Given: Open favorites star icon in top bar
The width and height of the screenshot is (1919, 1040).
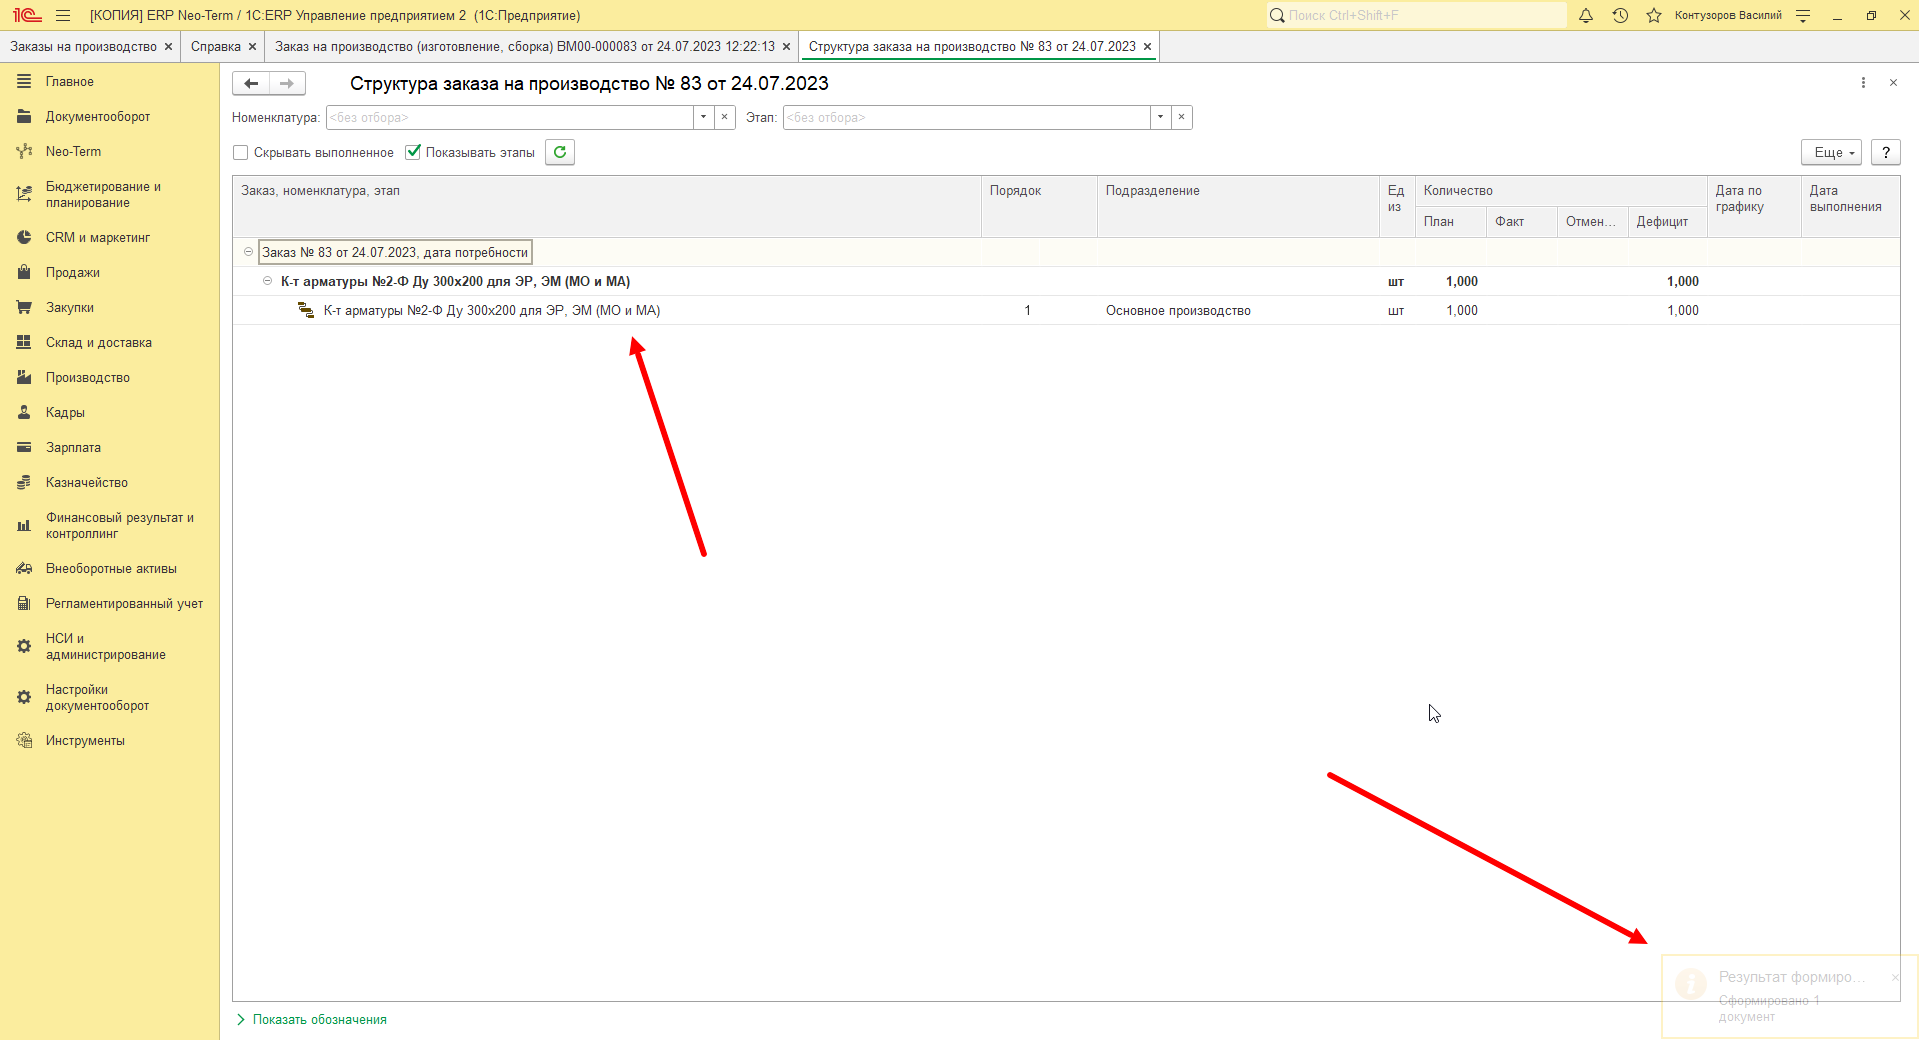Looking at the screenshot, I should click(1654, 15).
